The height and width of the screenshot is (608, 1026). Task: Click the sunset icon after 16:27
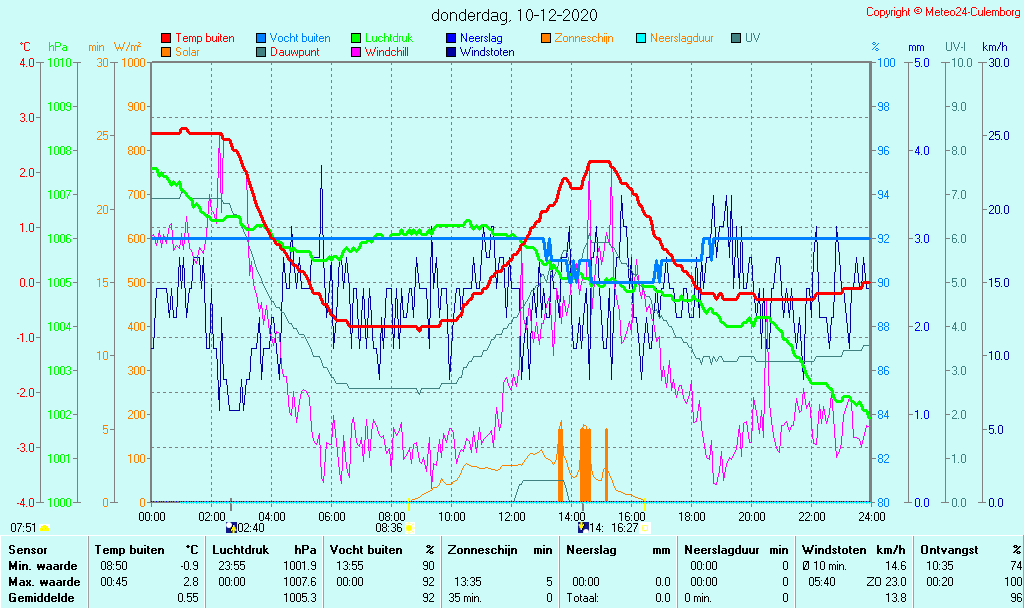tap(645, 528)
